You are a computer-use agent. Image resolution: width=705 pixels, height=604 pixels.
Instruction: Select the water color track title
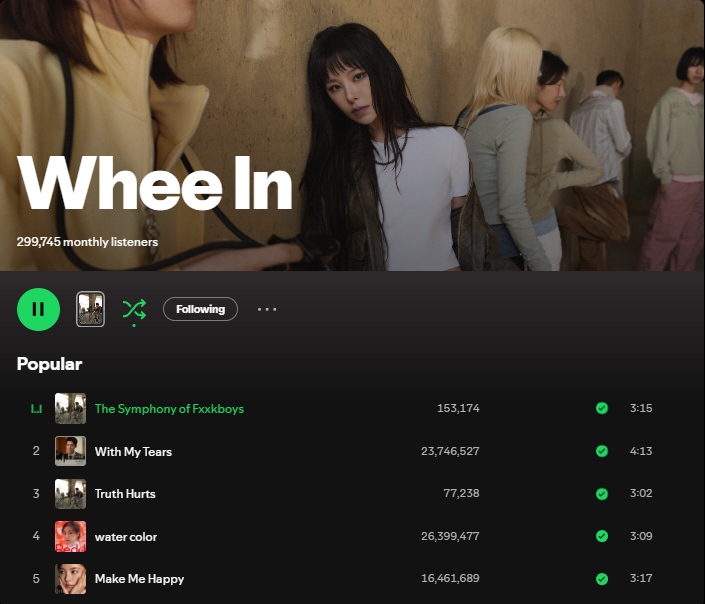point(126,537)
